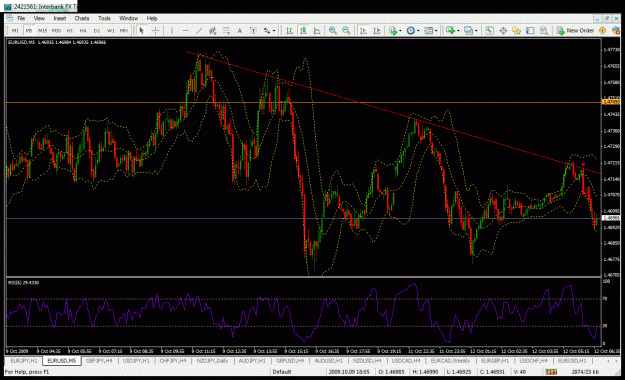Switch to GBPJPY,H4 chart tab

coord(99,360)
